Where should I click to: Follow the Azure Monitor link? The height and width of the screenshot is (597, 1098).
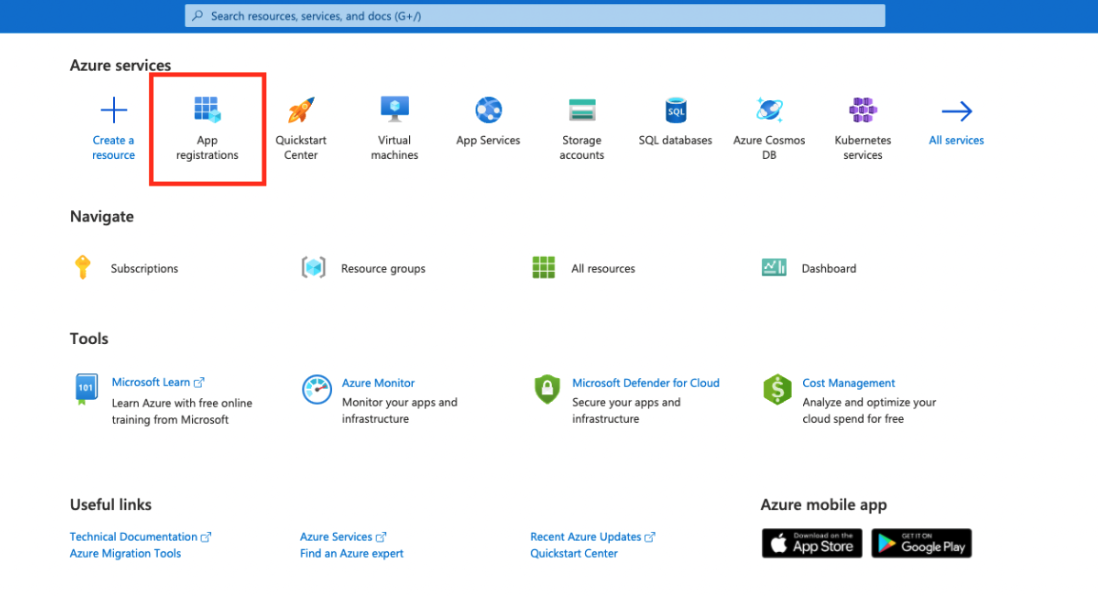(378, 383)
